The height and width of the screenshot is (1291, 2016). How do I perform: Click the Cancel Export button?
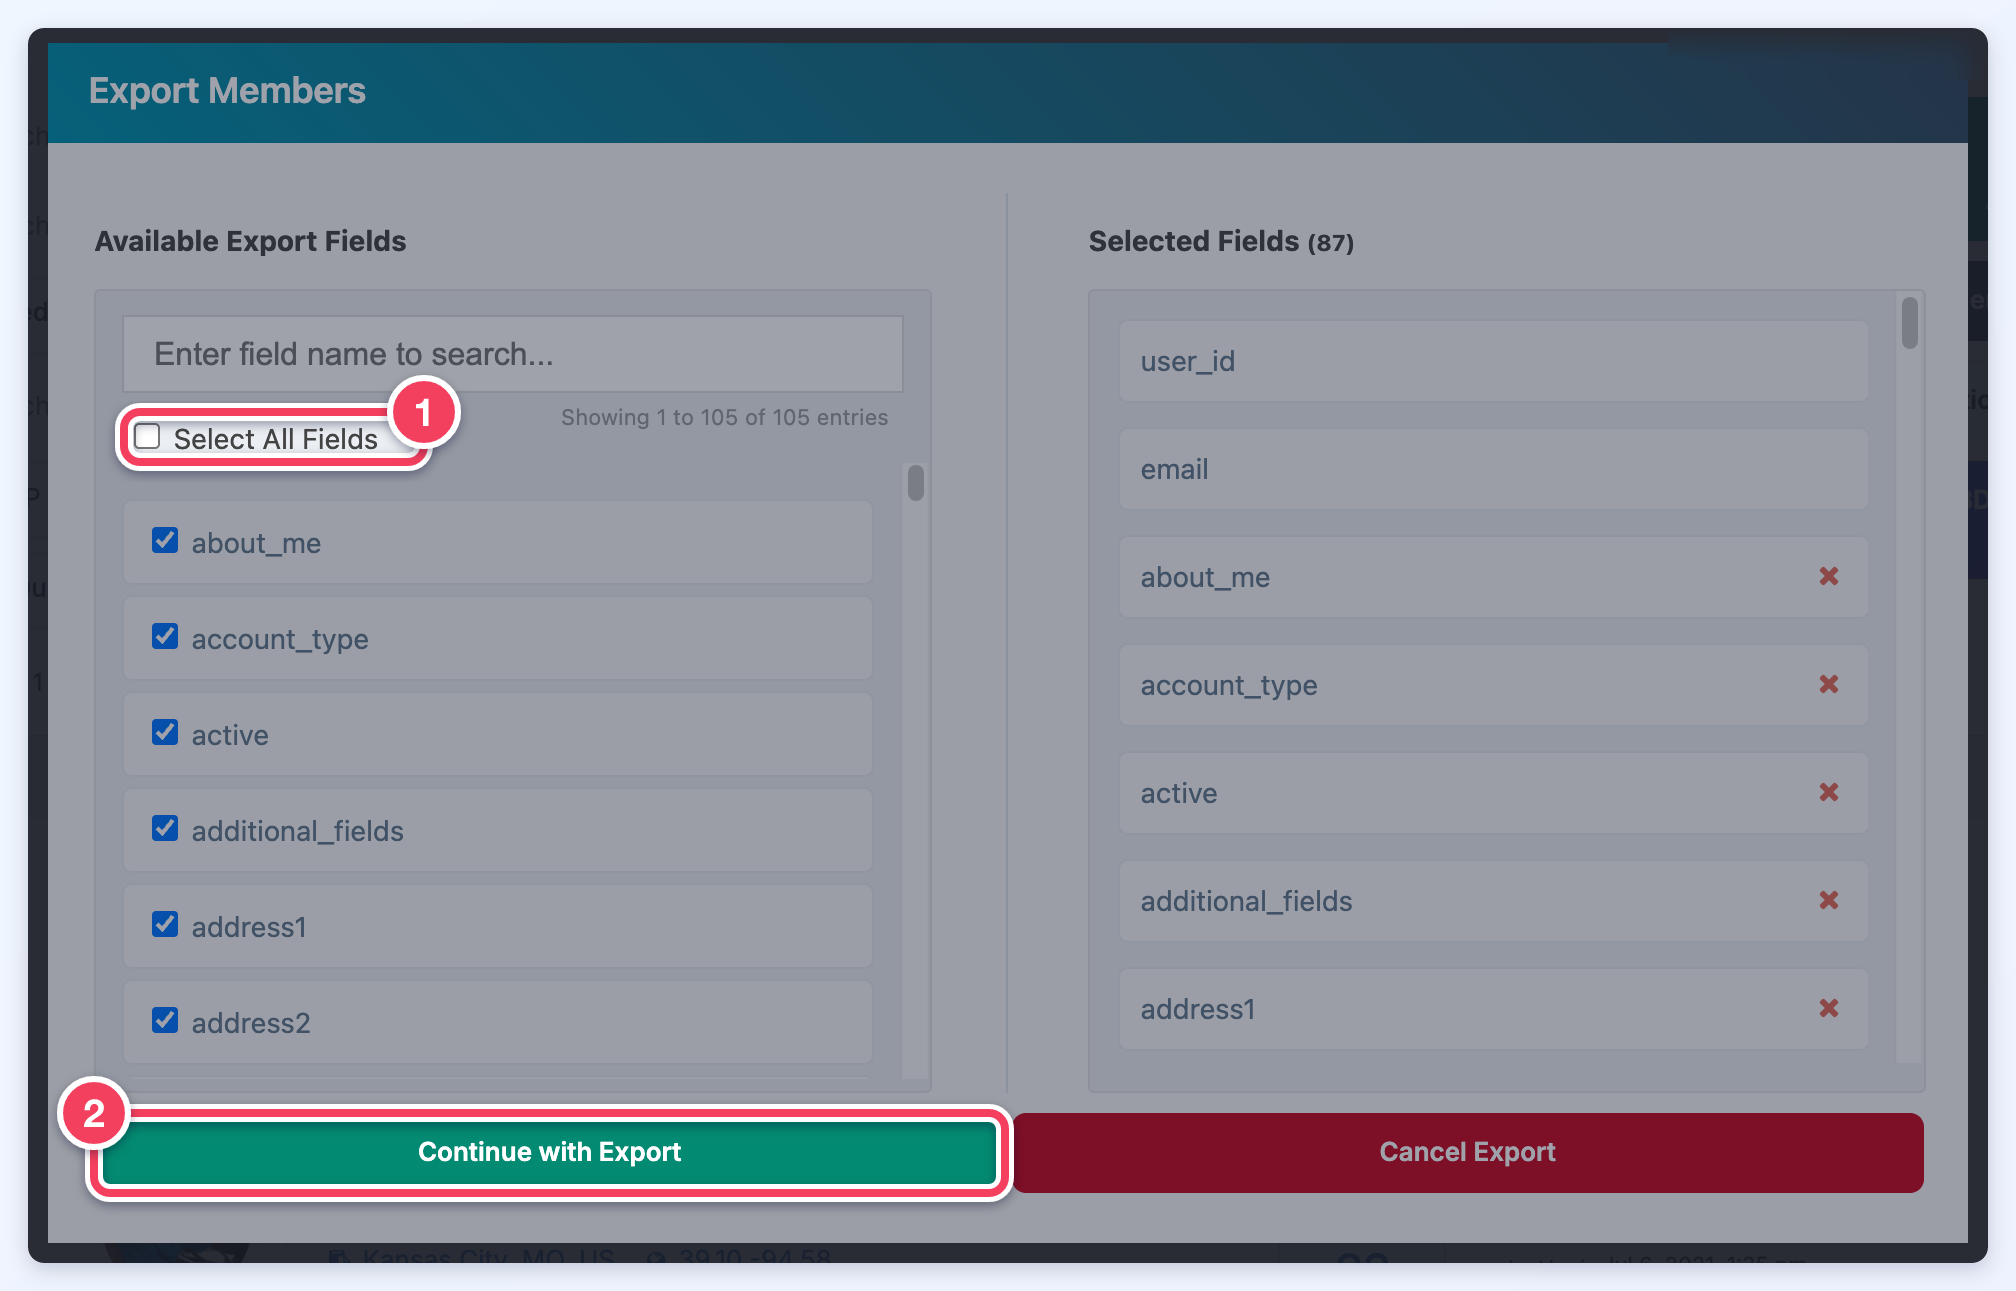pyautogui.click(x=1467, y=1152)
